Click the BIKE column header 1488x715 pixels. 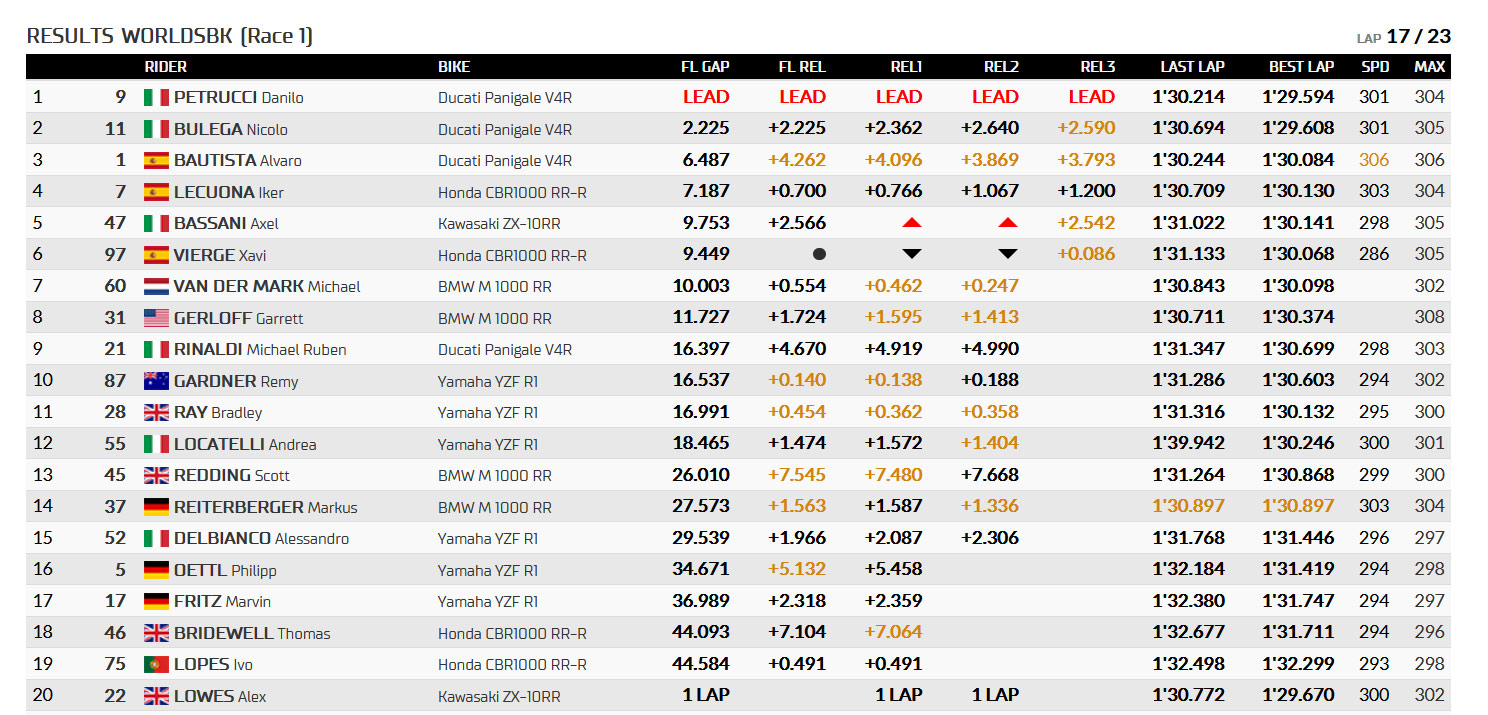[454, 67]
